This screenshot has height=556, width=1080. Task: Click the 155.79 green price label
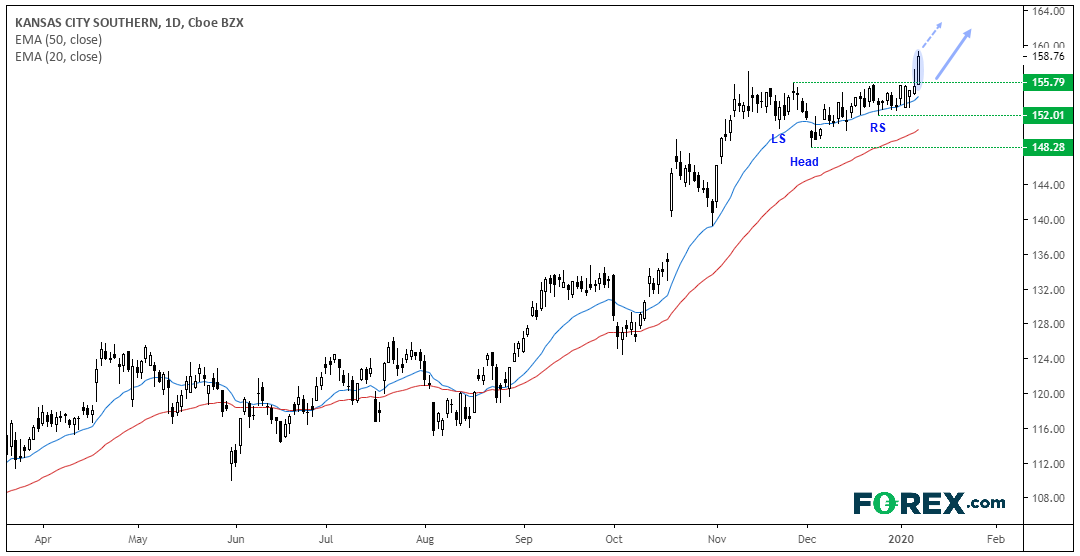tap(1047, 82)
